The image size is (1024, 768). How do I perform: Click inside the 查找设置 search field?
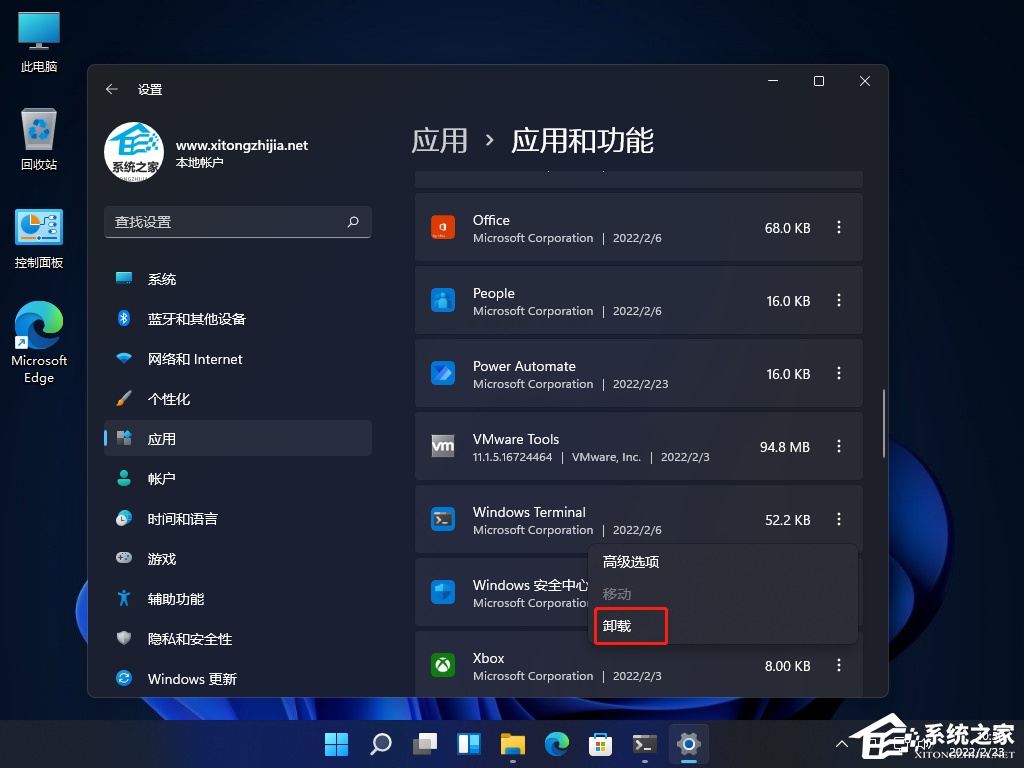(x=238, y=222)
